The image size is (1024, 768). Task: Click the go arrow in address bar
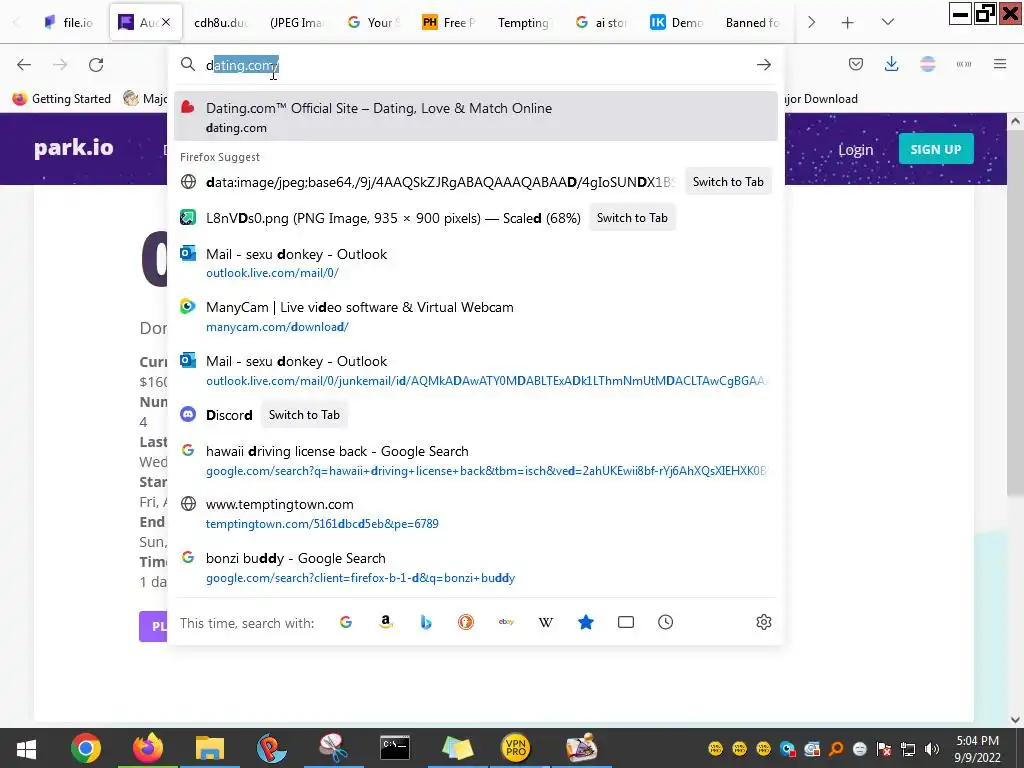(x=763, y=65)
